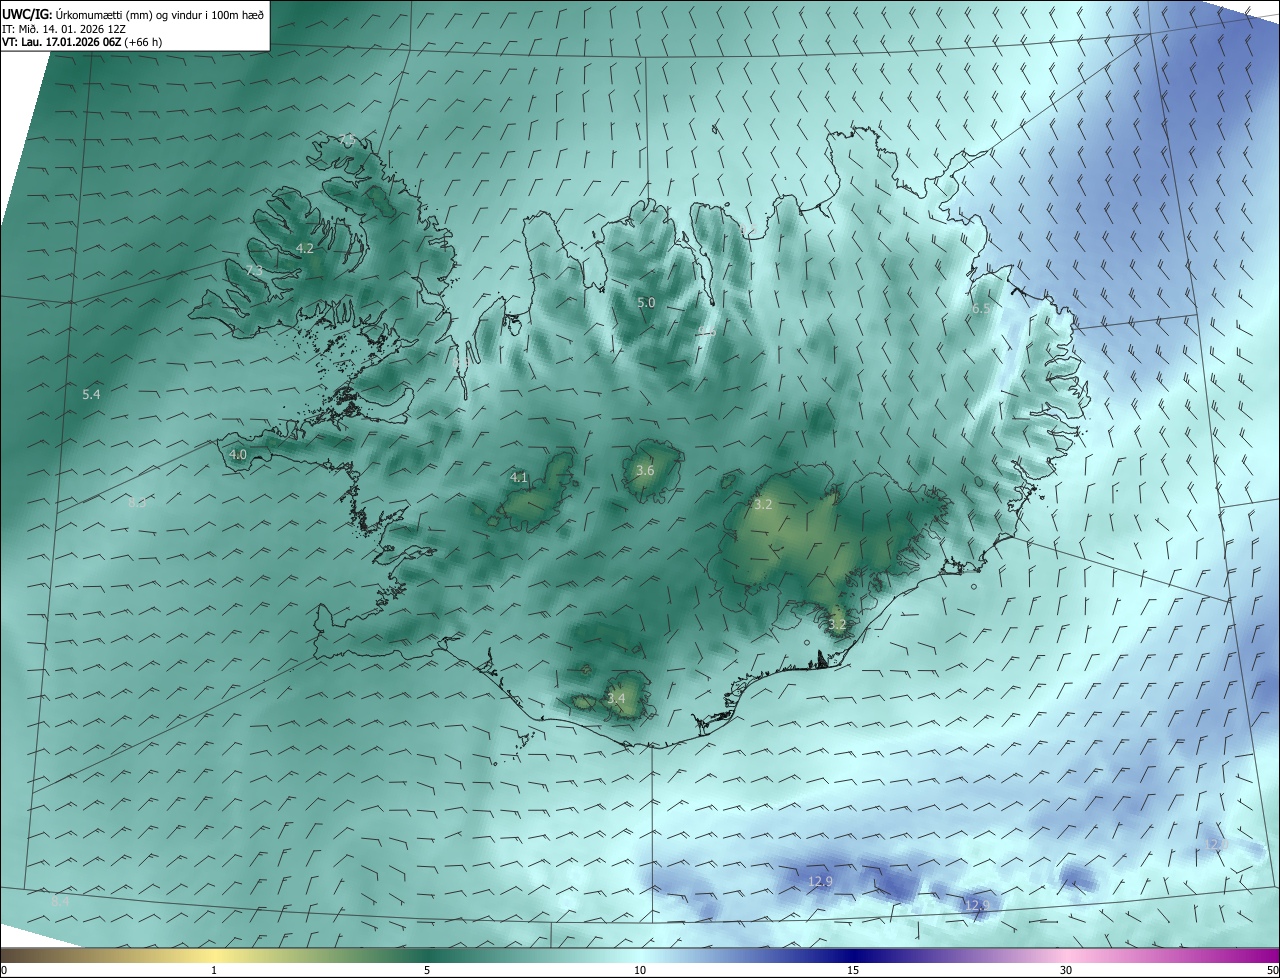Image resolution: width=1280 pixels, height=978 pixels.
Task: Click the 15 tick on the color scale
Action: coord(853,970)
